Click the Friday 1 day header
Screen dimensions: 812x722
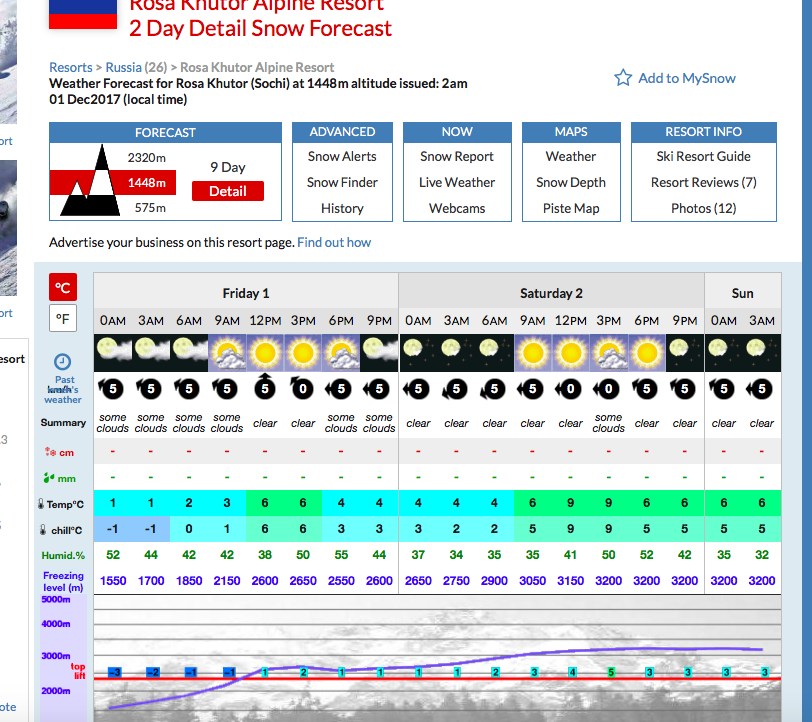click(246, 293)
